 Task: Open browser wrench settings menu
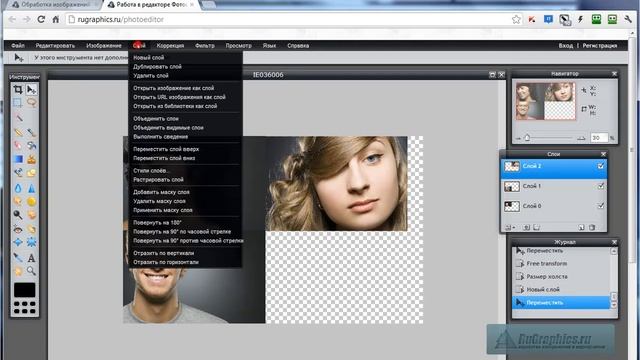pyautogui.click(x=628, y=19)
